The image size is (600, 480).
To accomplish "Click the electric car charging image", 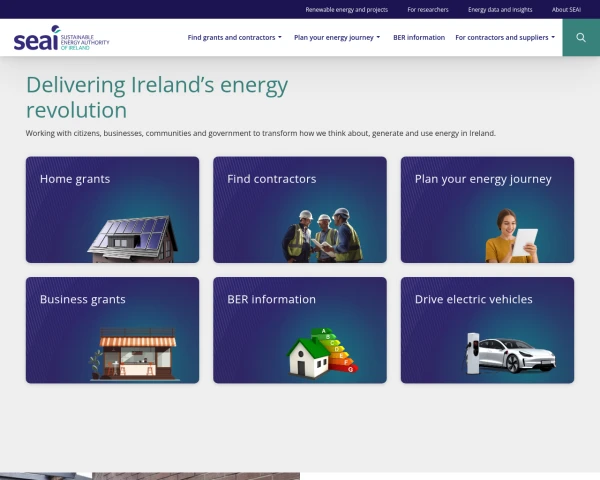I will click(510, 353).
